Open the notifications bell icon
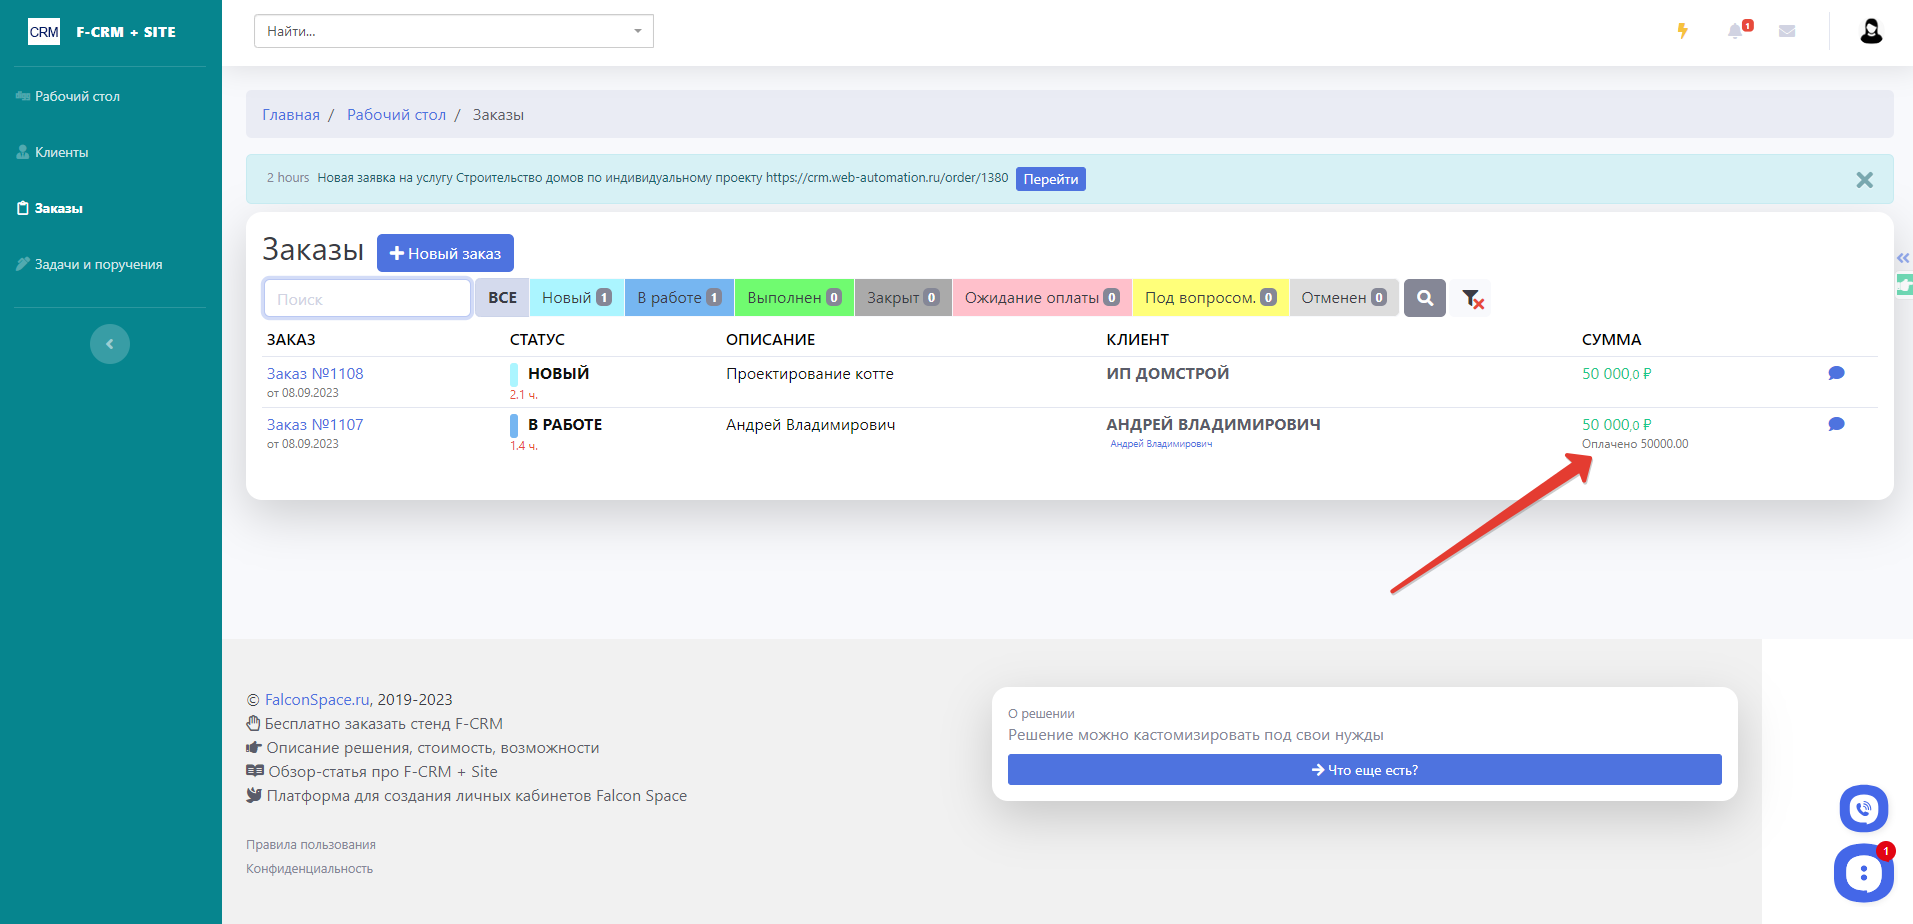The width and height of the screenshot is (1913, 924). click(1735, 31)
